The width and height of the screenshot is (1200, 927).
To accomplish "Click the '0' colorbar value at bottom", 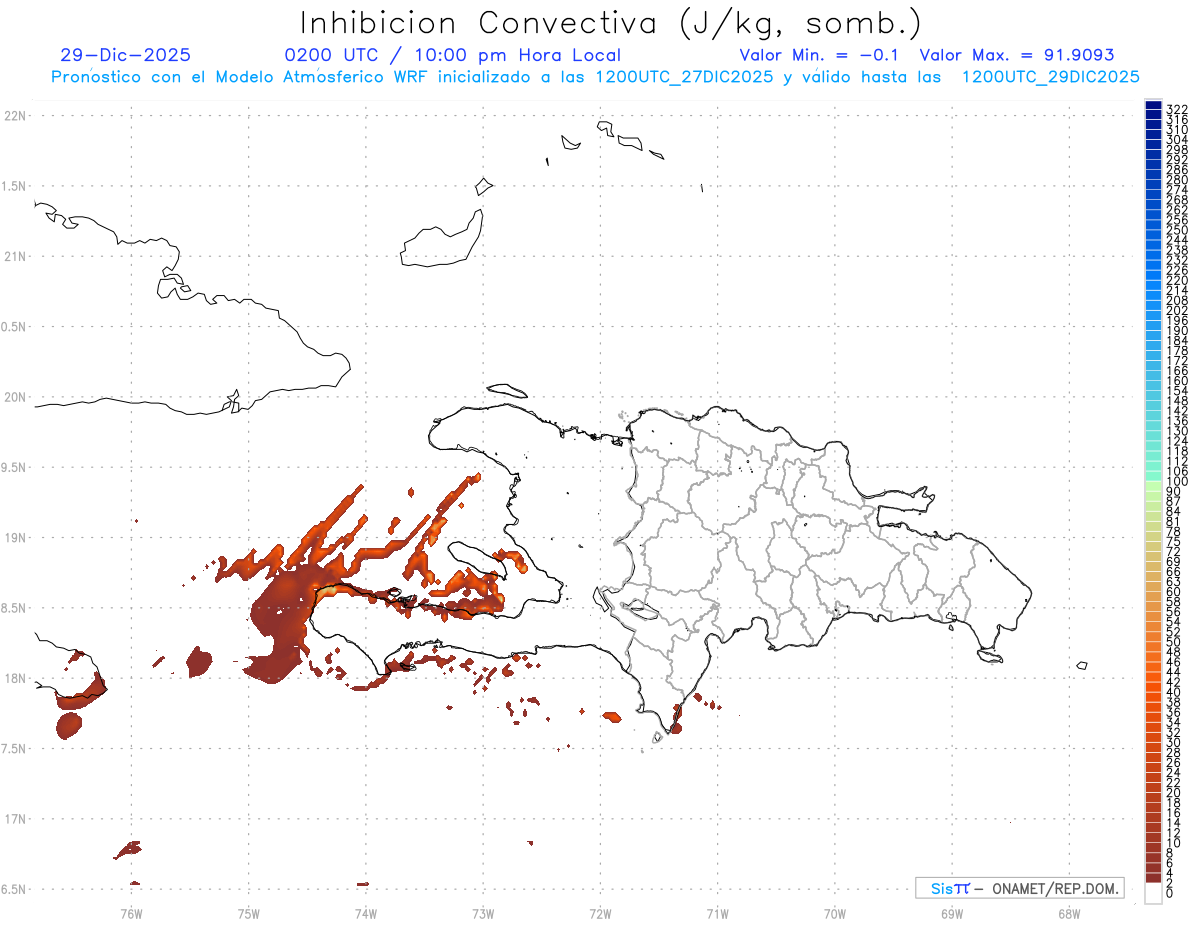I will pos(1169,892).
